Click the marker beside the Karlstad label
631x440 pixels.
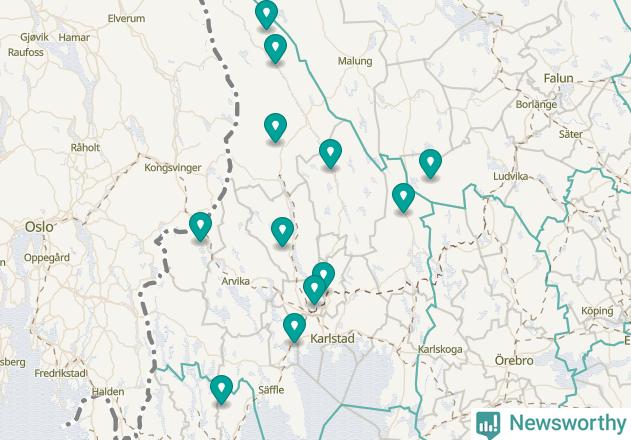tap(294, 326)
